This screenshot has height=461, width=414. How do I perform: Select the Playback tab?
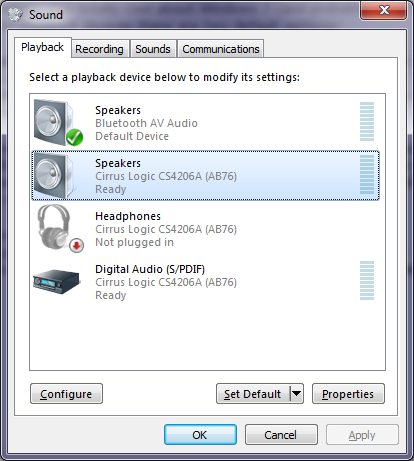(42, 47)
